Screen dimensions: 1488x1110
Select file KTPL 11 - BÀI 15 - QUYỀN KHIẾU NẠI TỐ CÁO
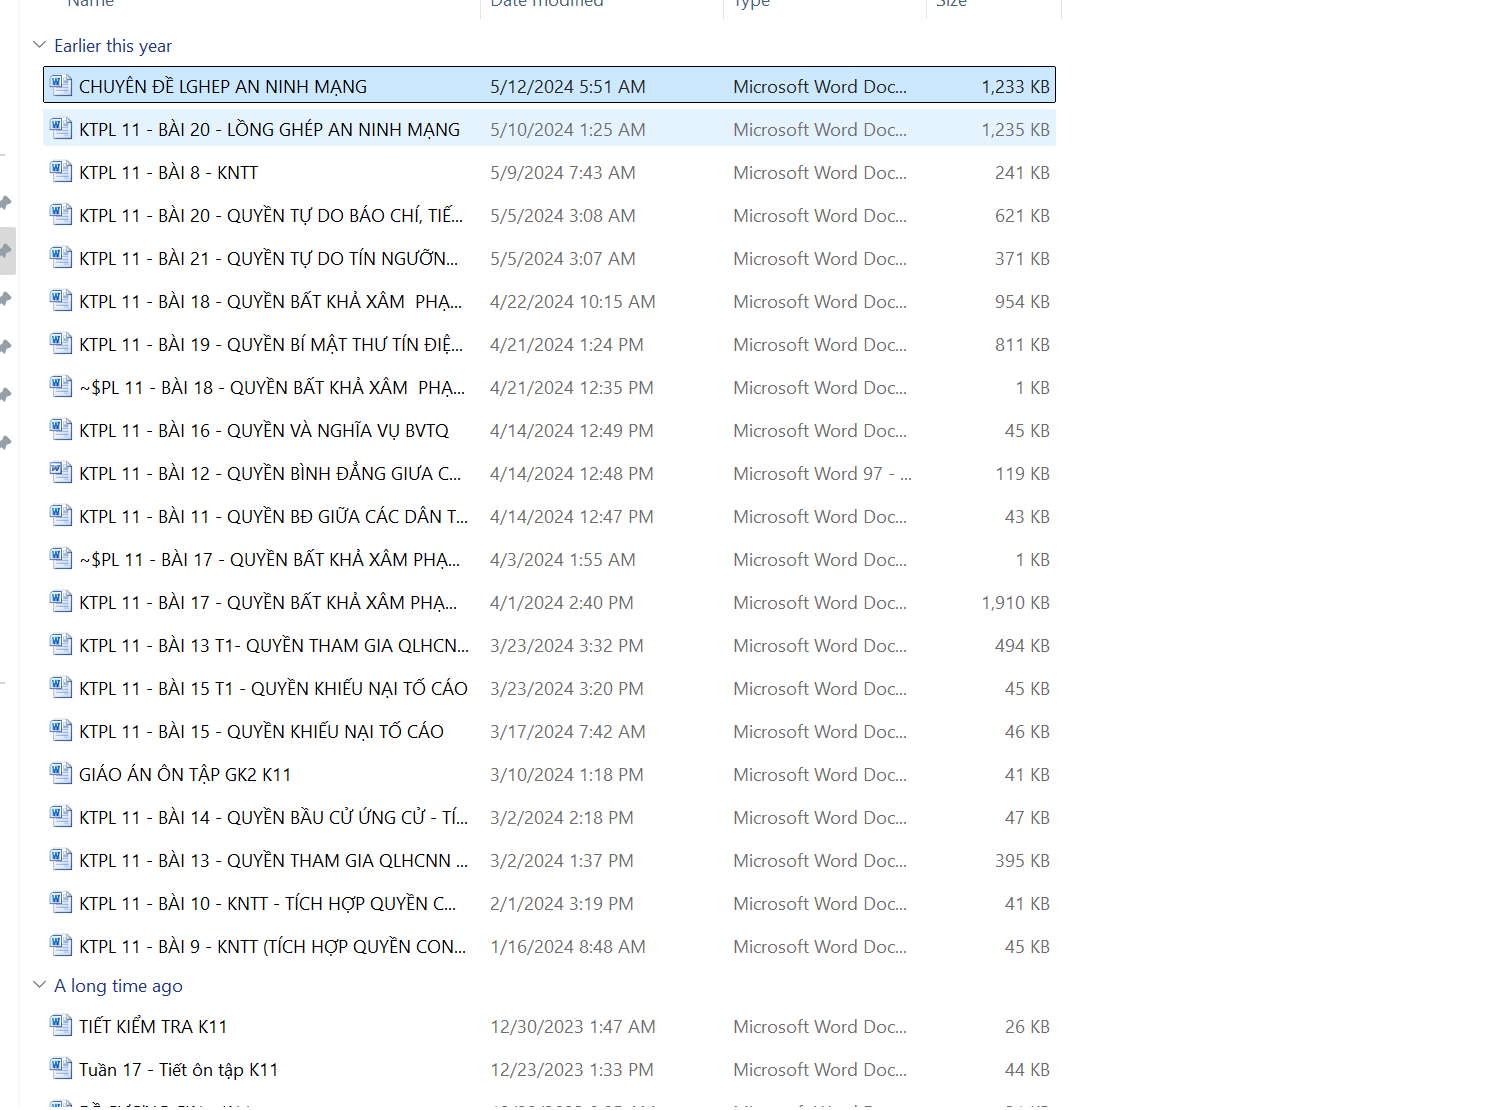click(x=262, y=732)
